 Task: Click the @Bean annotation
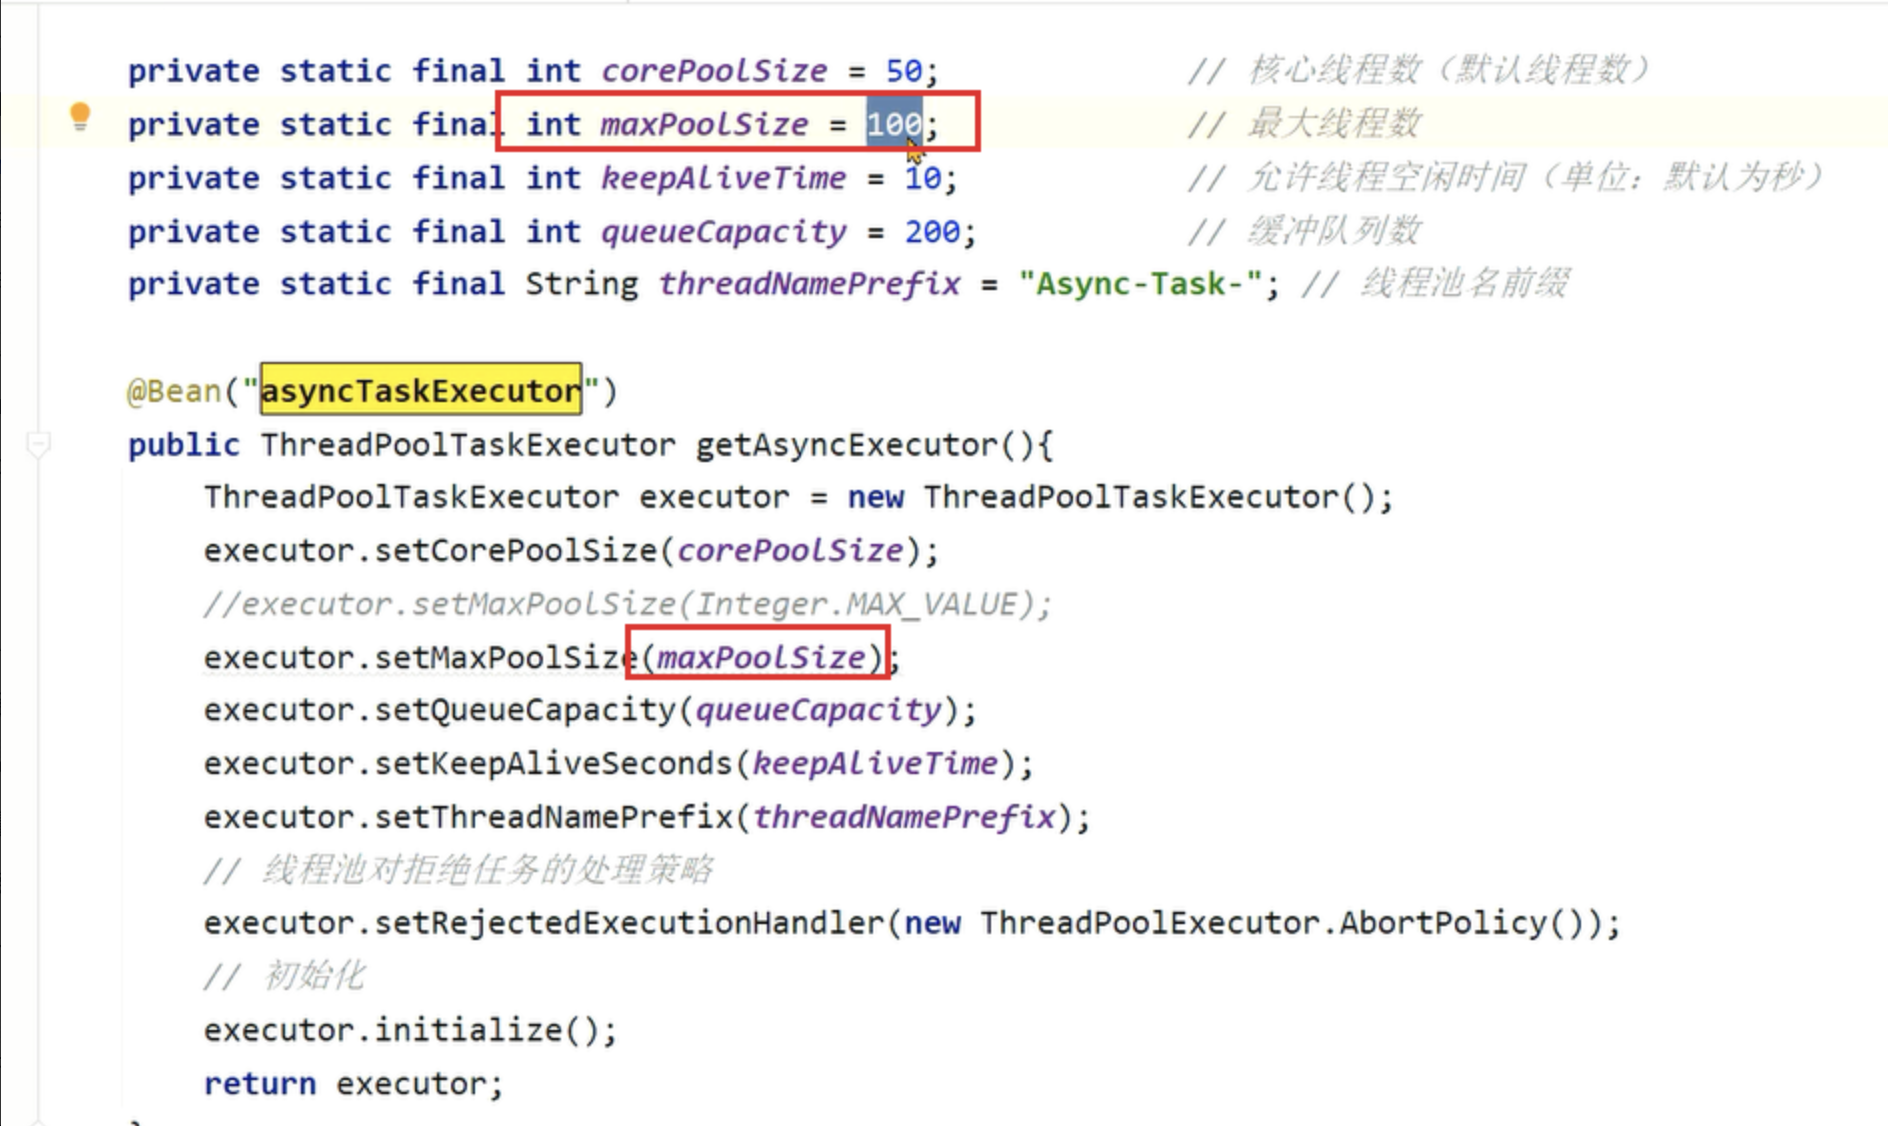174,390
